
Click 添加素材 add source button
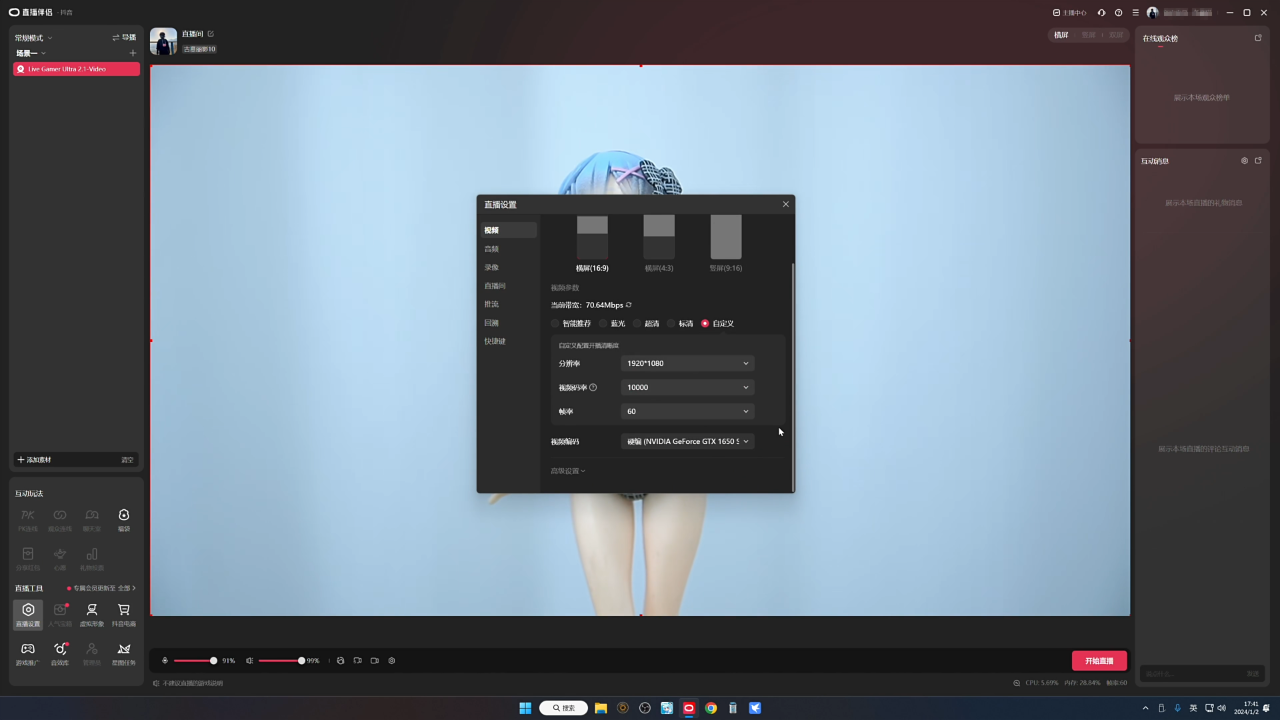(x=35, y=460)
